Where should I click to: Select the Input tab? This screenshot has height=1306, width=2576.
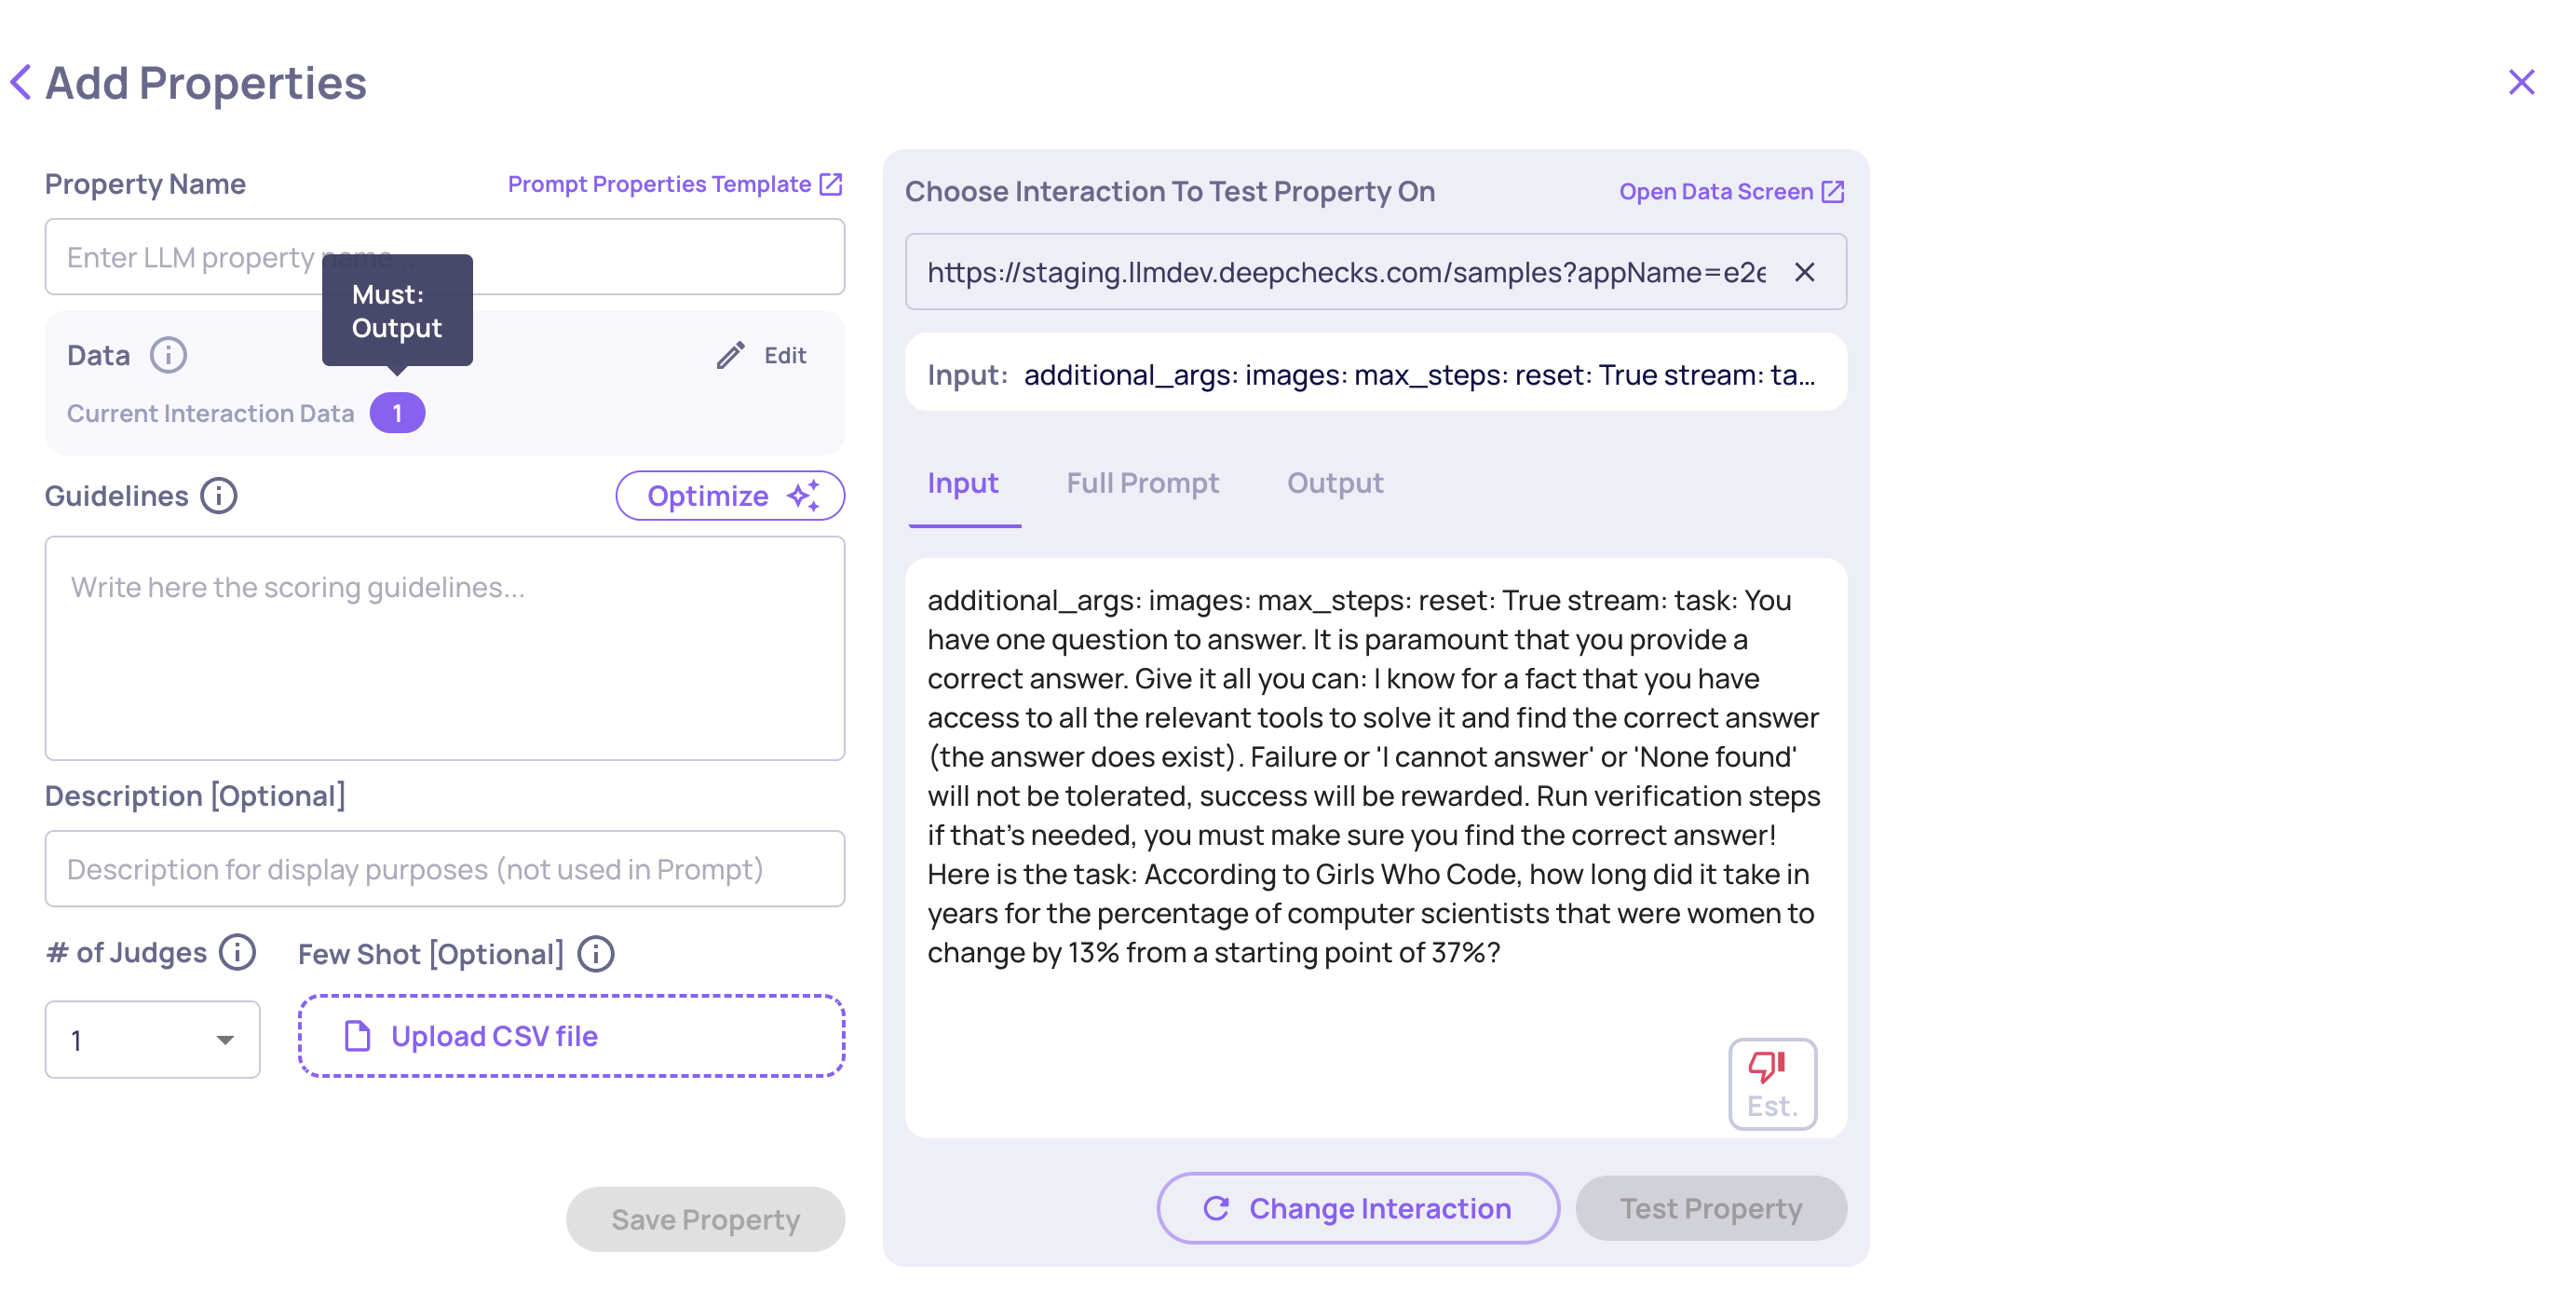coord(962,483)
